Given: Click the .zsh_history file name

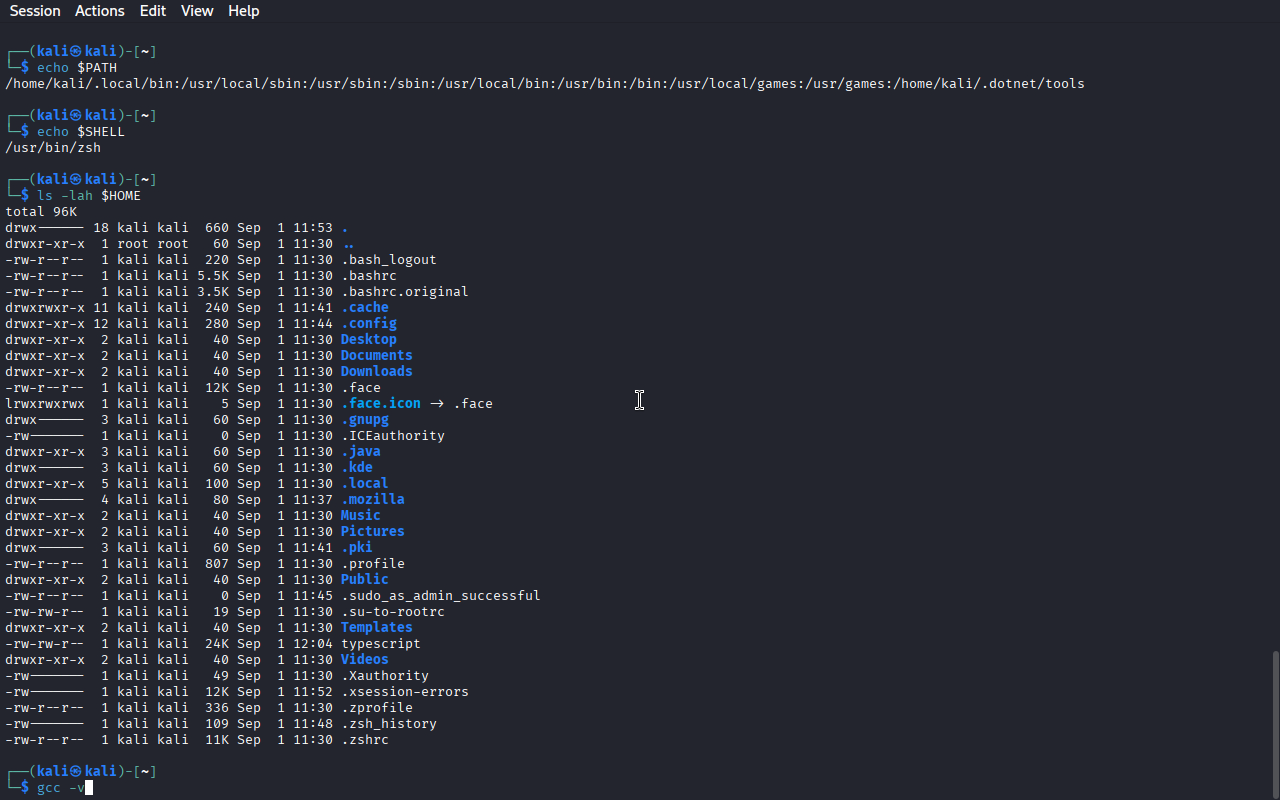Looking at the screenshot, I should tap(389, 724).
